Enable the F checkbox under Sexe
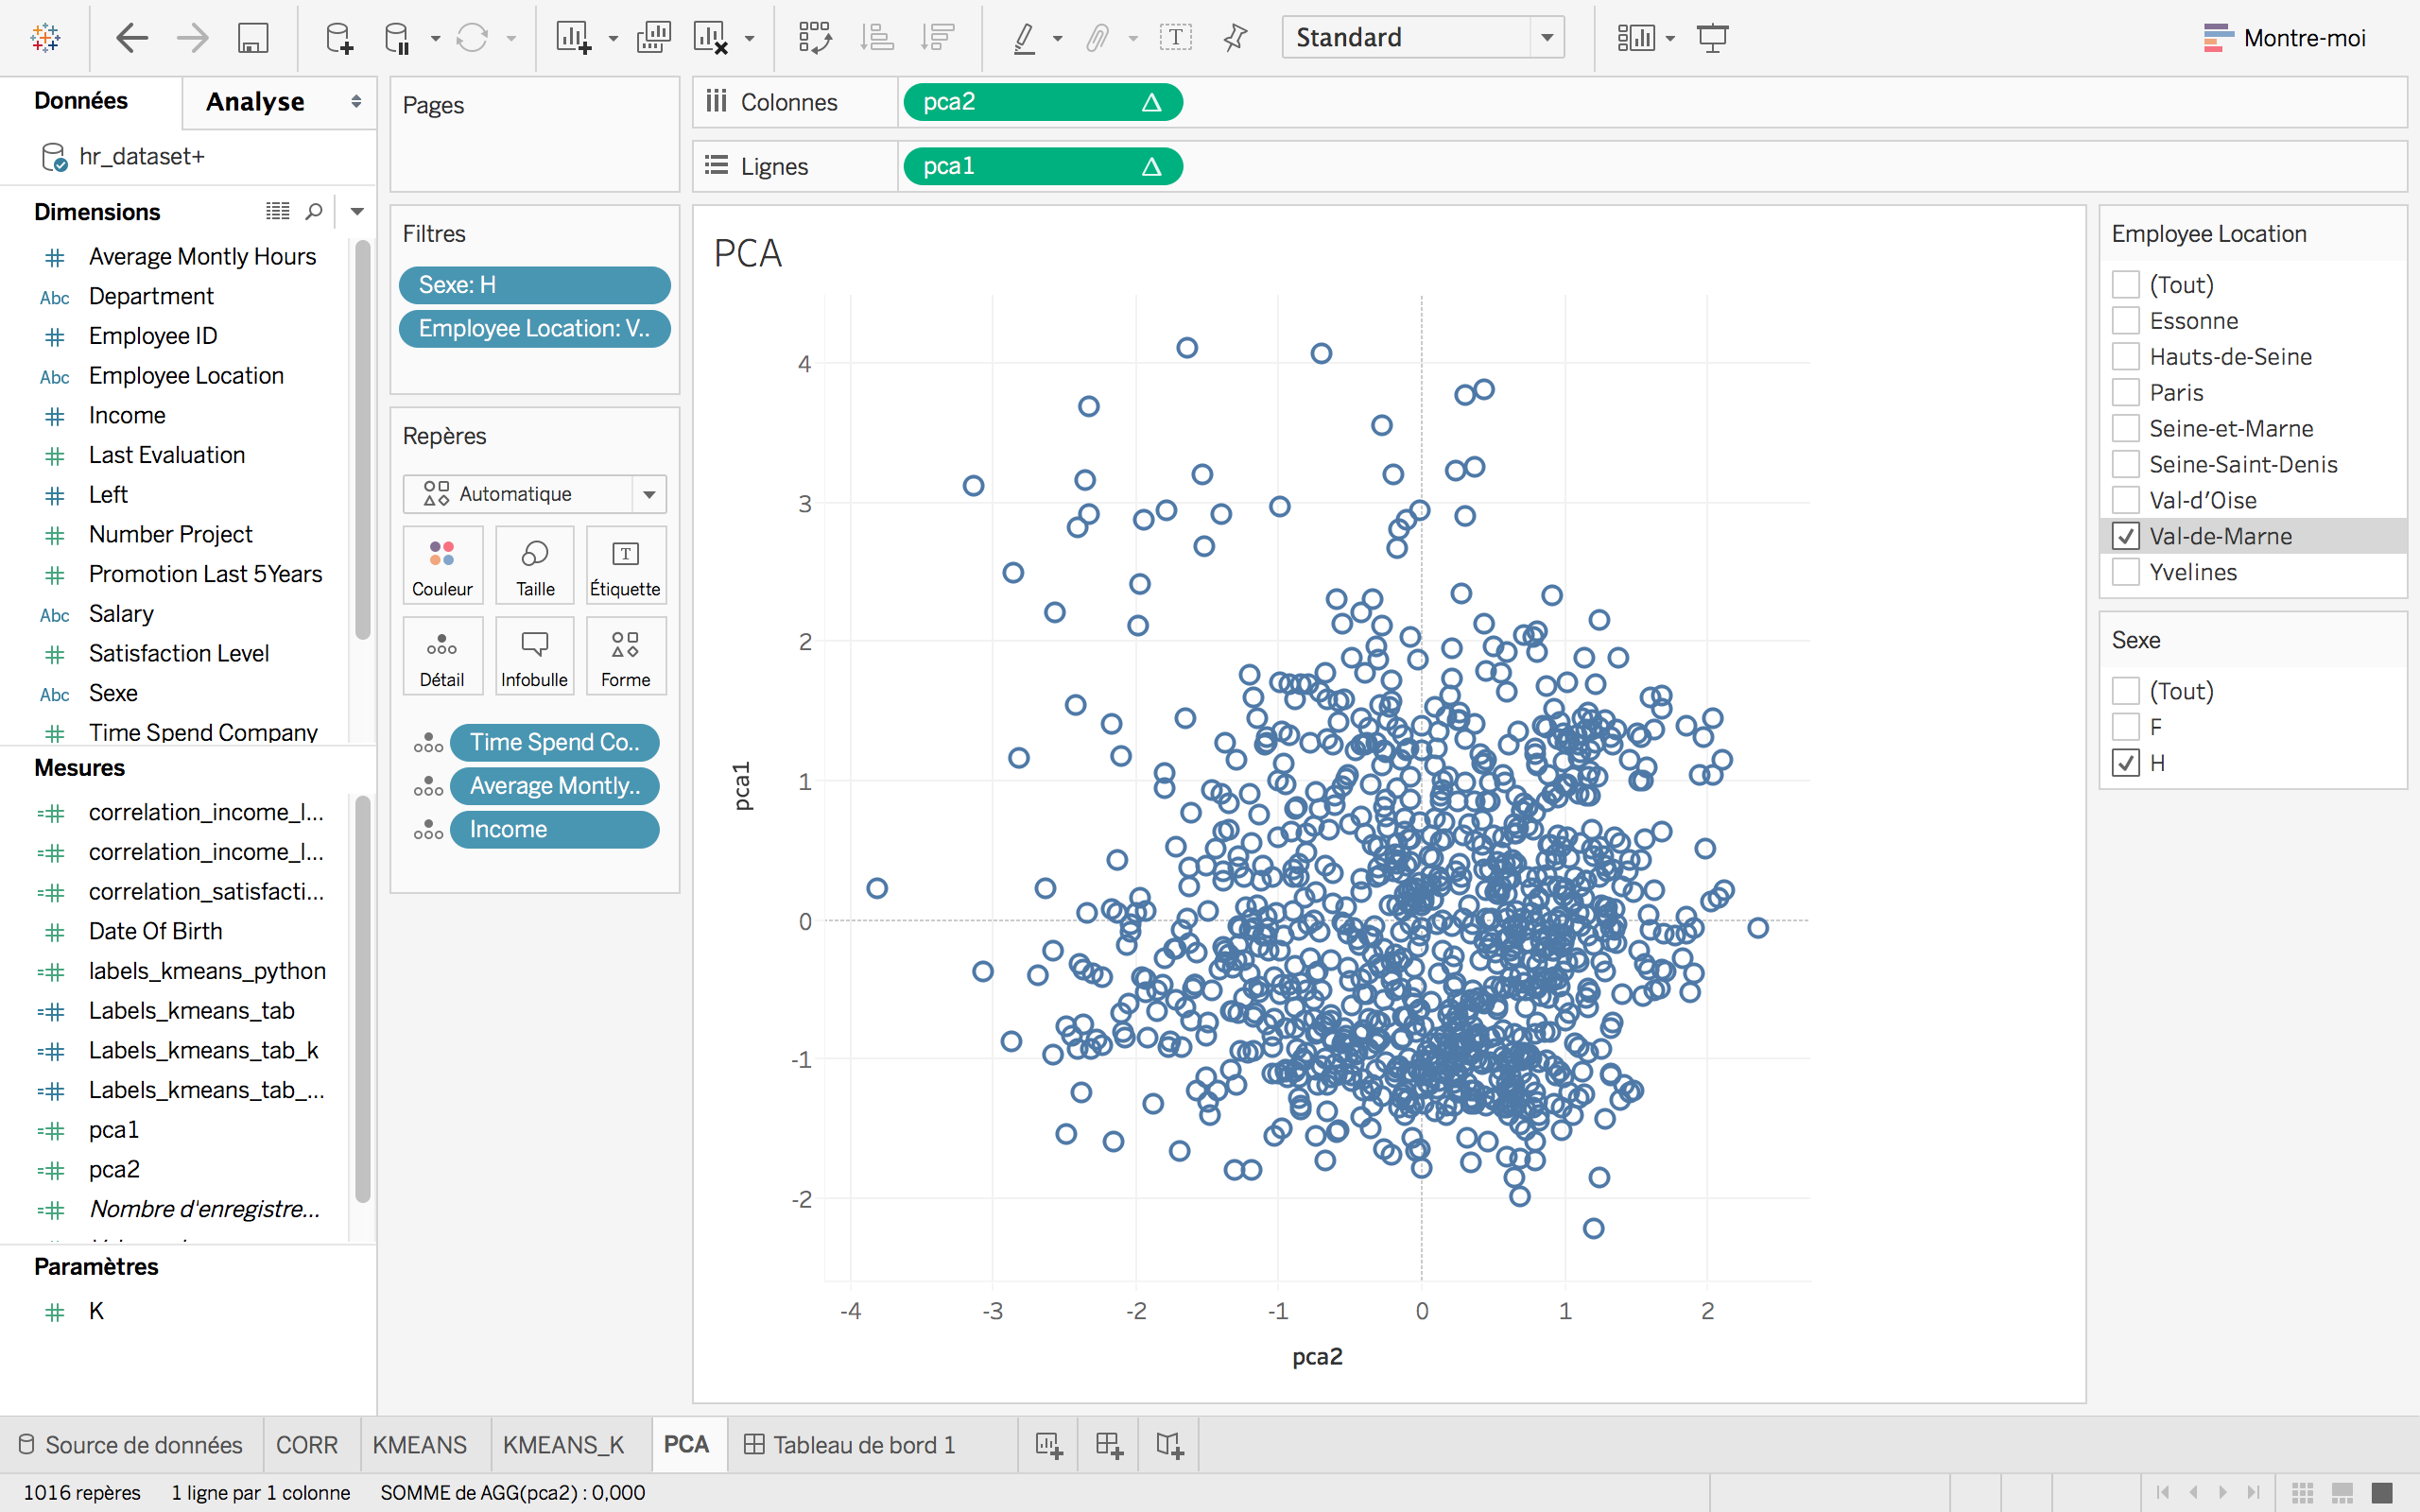 click(2125, 727)
